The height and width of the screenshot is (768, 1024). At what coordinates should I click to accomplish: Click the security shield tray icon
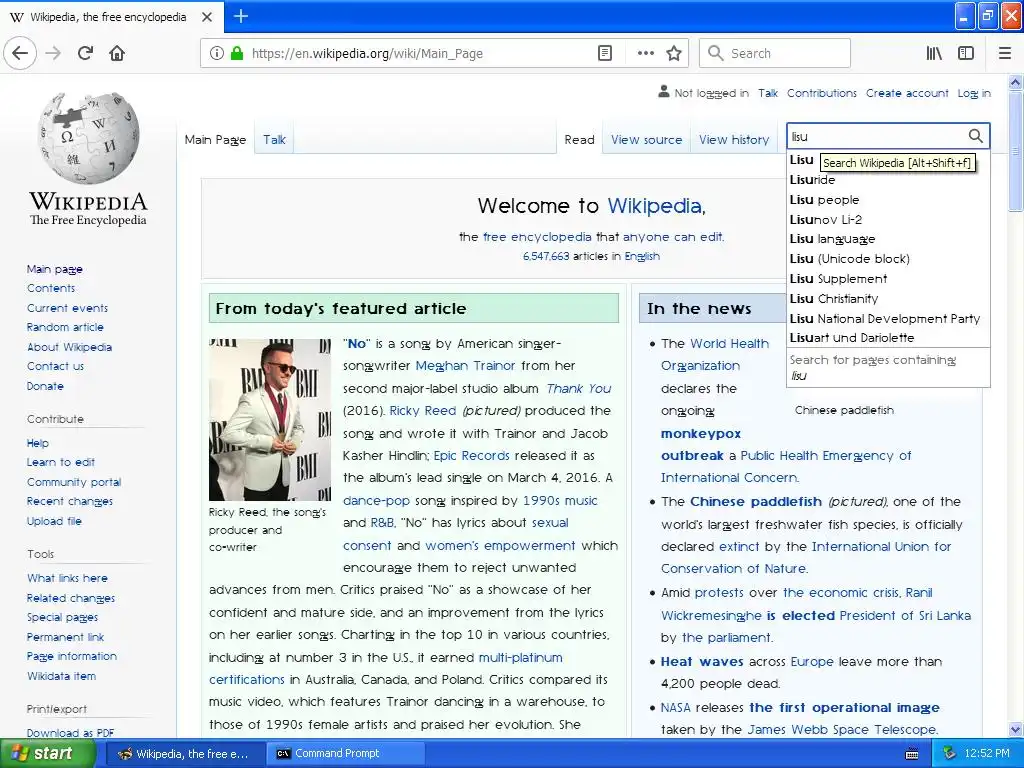(950, 753)
